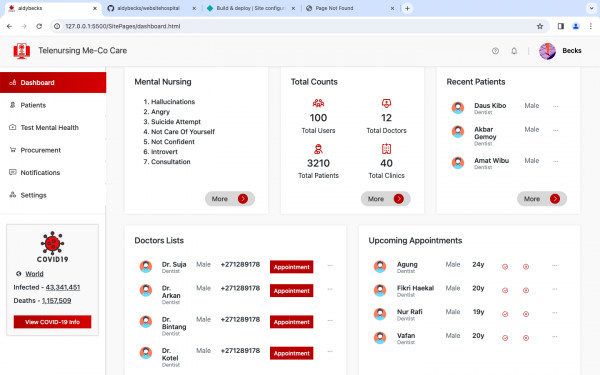
Task: Accept Nur Rafi's appointment check icon
Action: coord(505,314)
